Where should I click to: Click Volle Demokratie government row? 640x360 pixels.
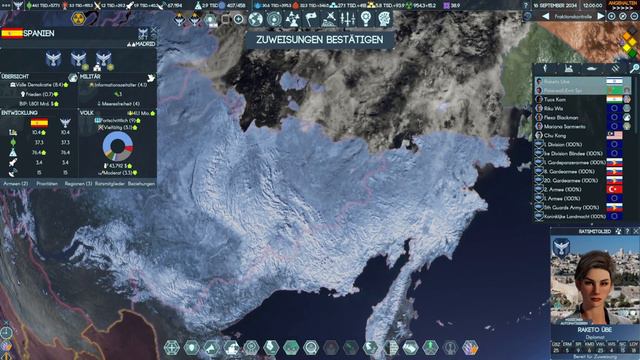(x=39, y=85)
